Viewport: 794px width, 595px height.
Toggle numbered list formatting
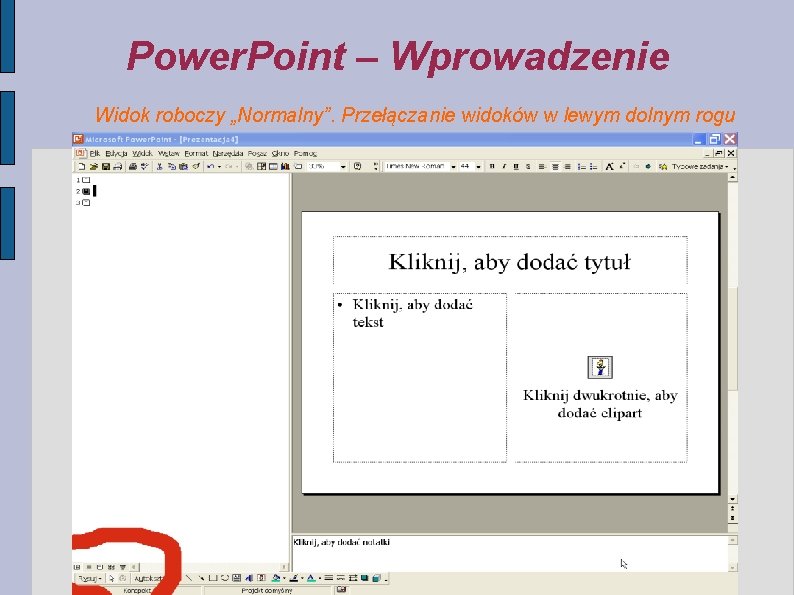(581, 166)
